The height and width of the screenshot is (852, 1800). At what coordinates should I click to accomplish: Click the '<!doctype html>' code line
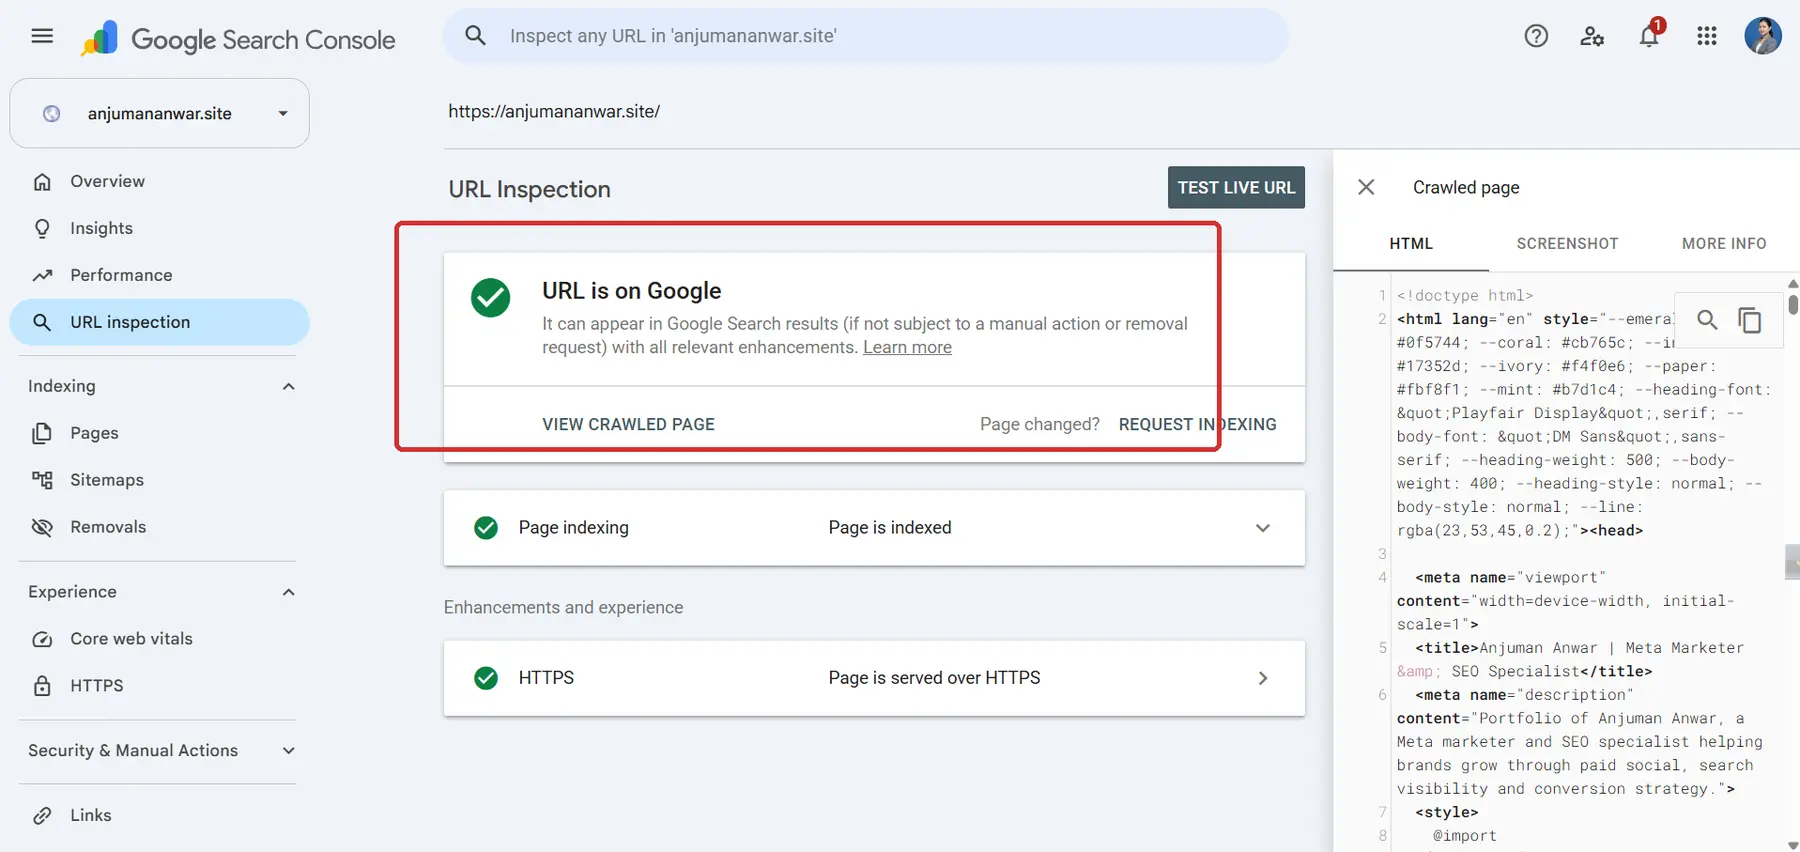point(1465,295)
